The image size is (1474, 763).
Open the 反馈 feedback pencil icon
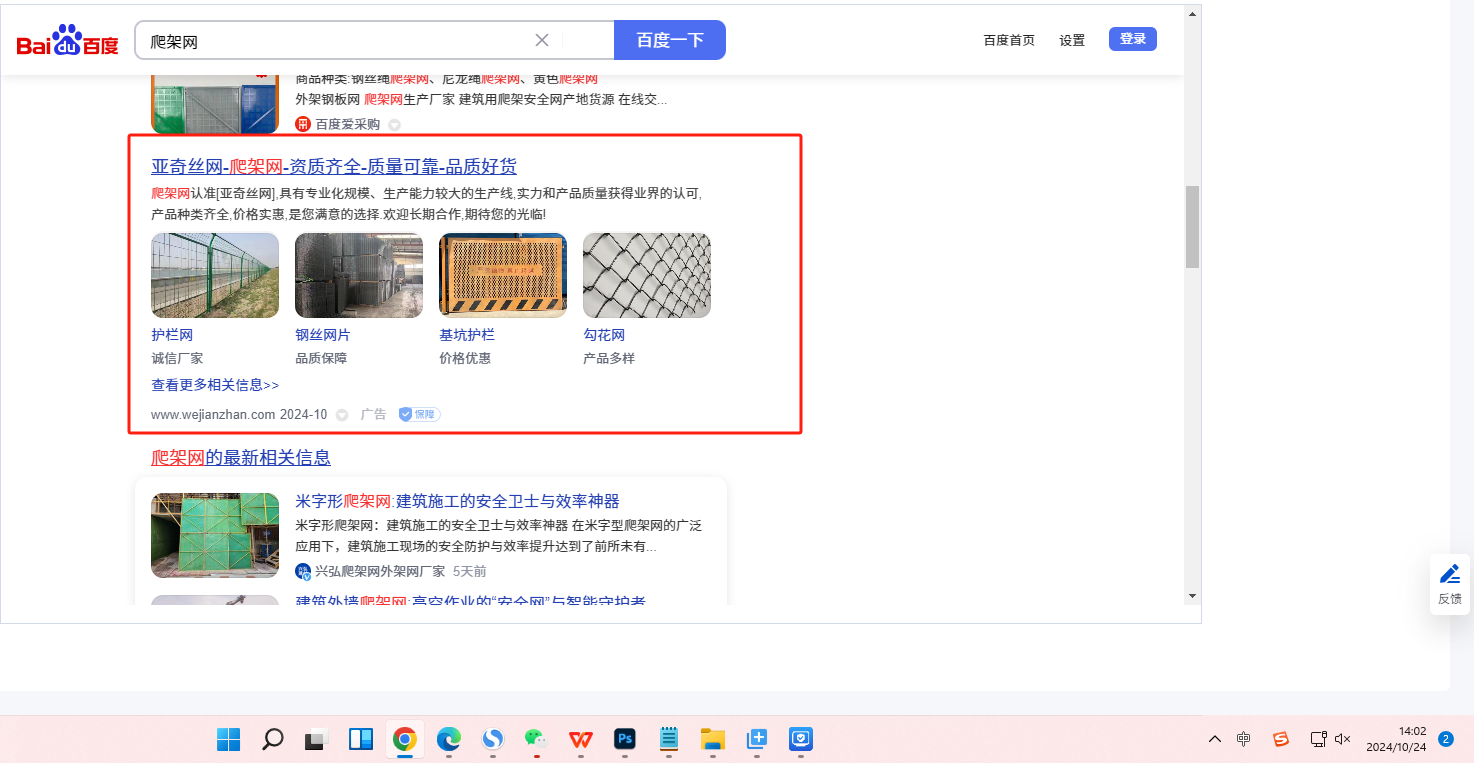pos(1449,574)
